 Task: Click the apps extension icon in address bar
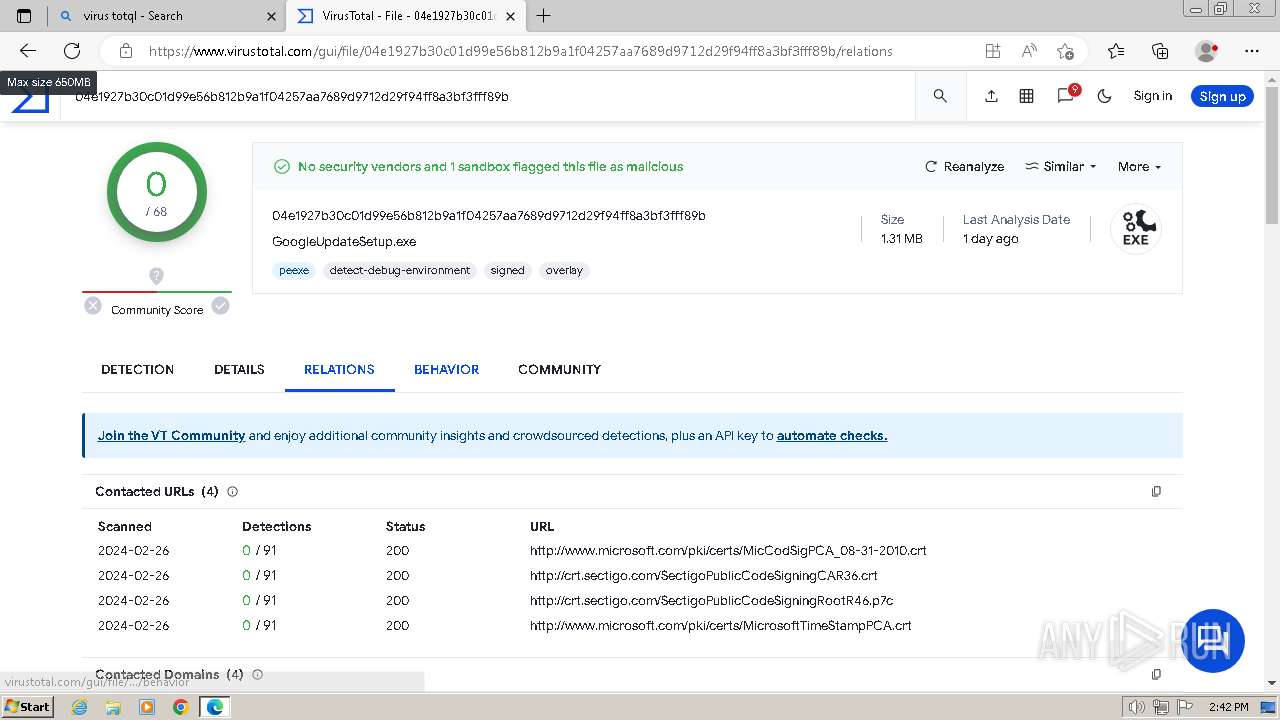pyautogui.click(x=992, y=51)
